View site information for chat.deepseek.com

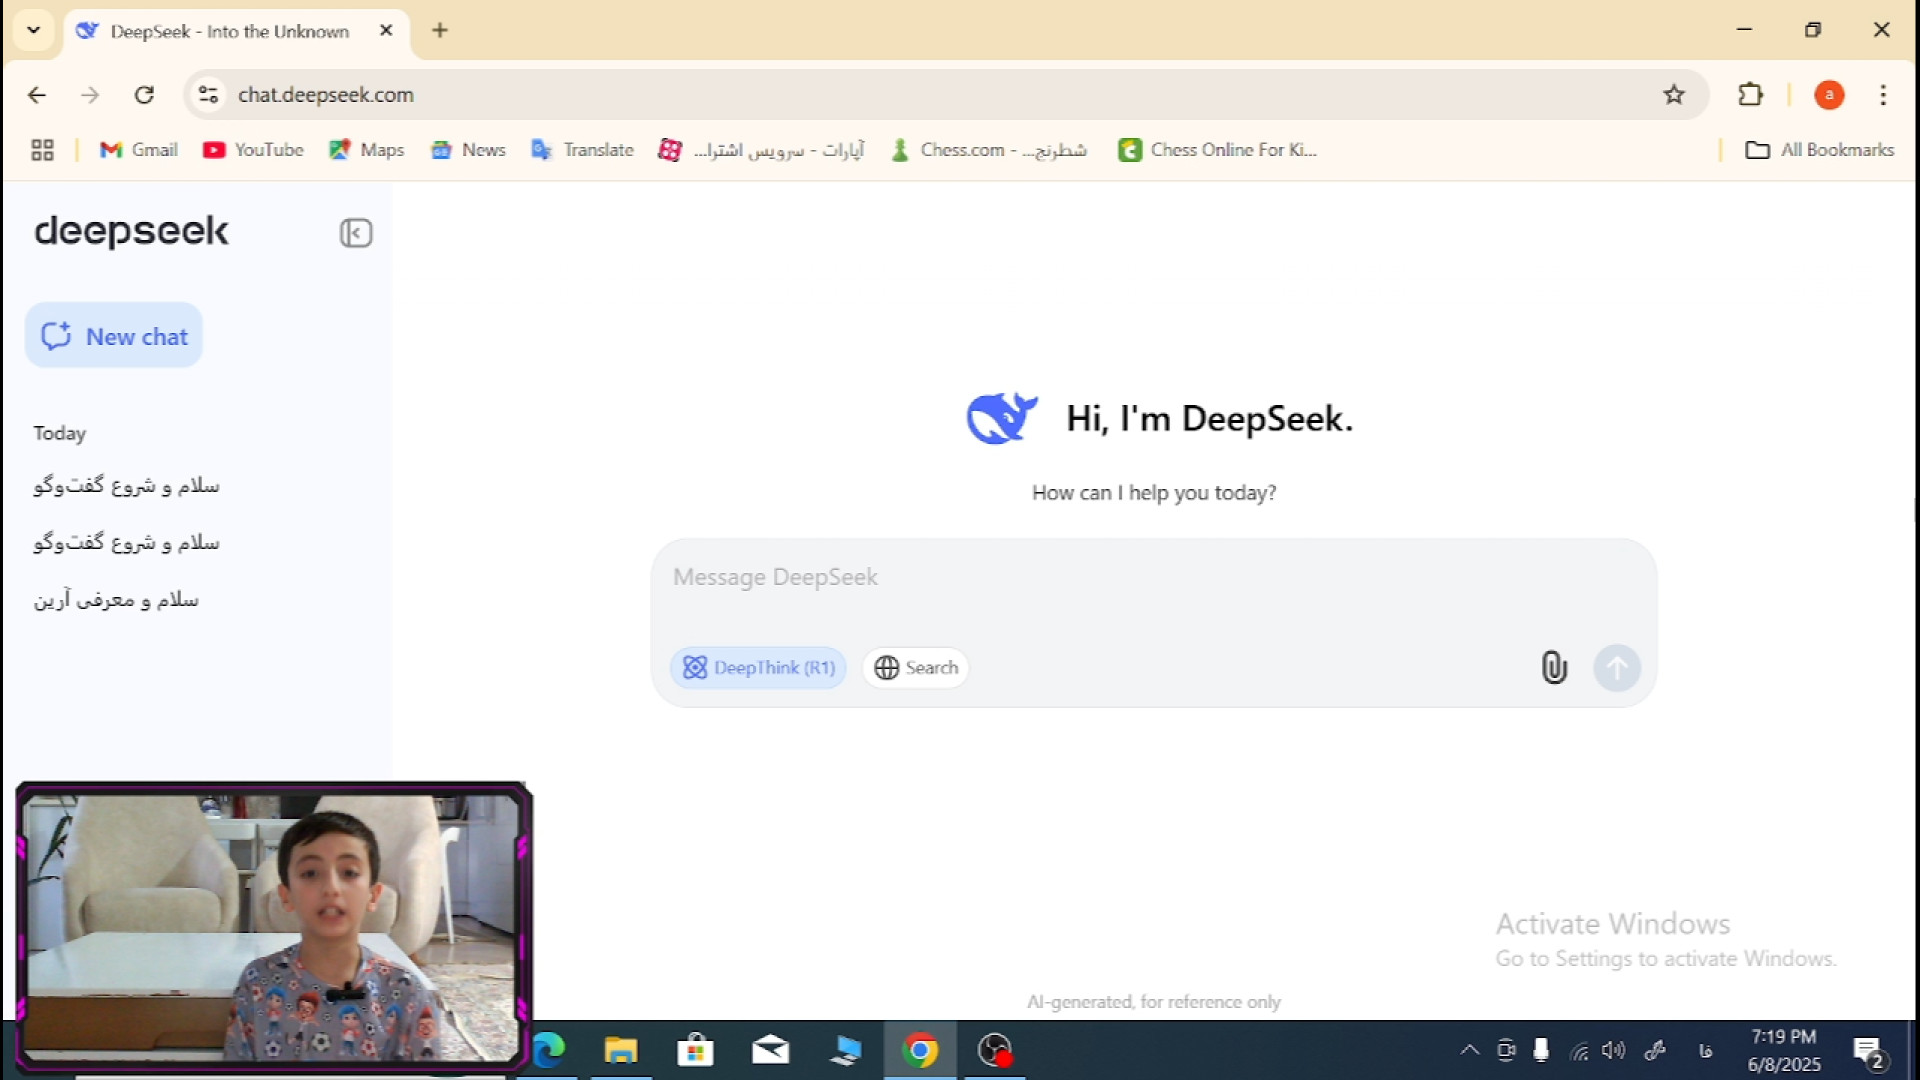pyautogui.click(x=208, y=95)
